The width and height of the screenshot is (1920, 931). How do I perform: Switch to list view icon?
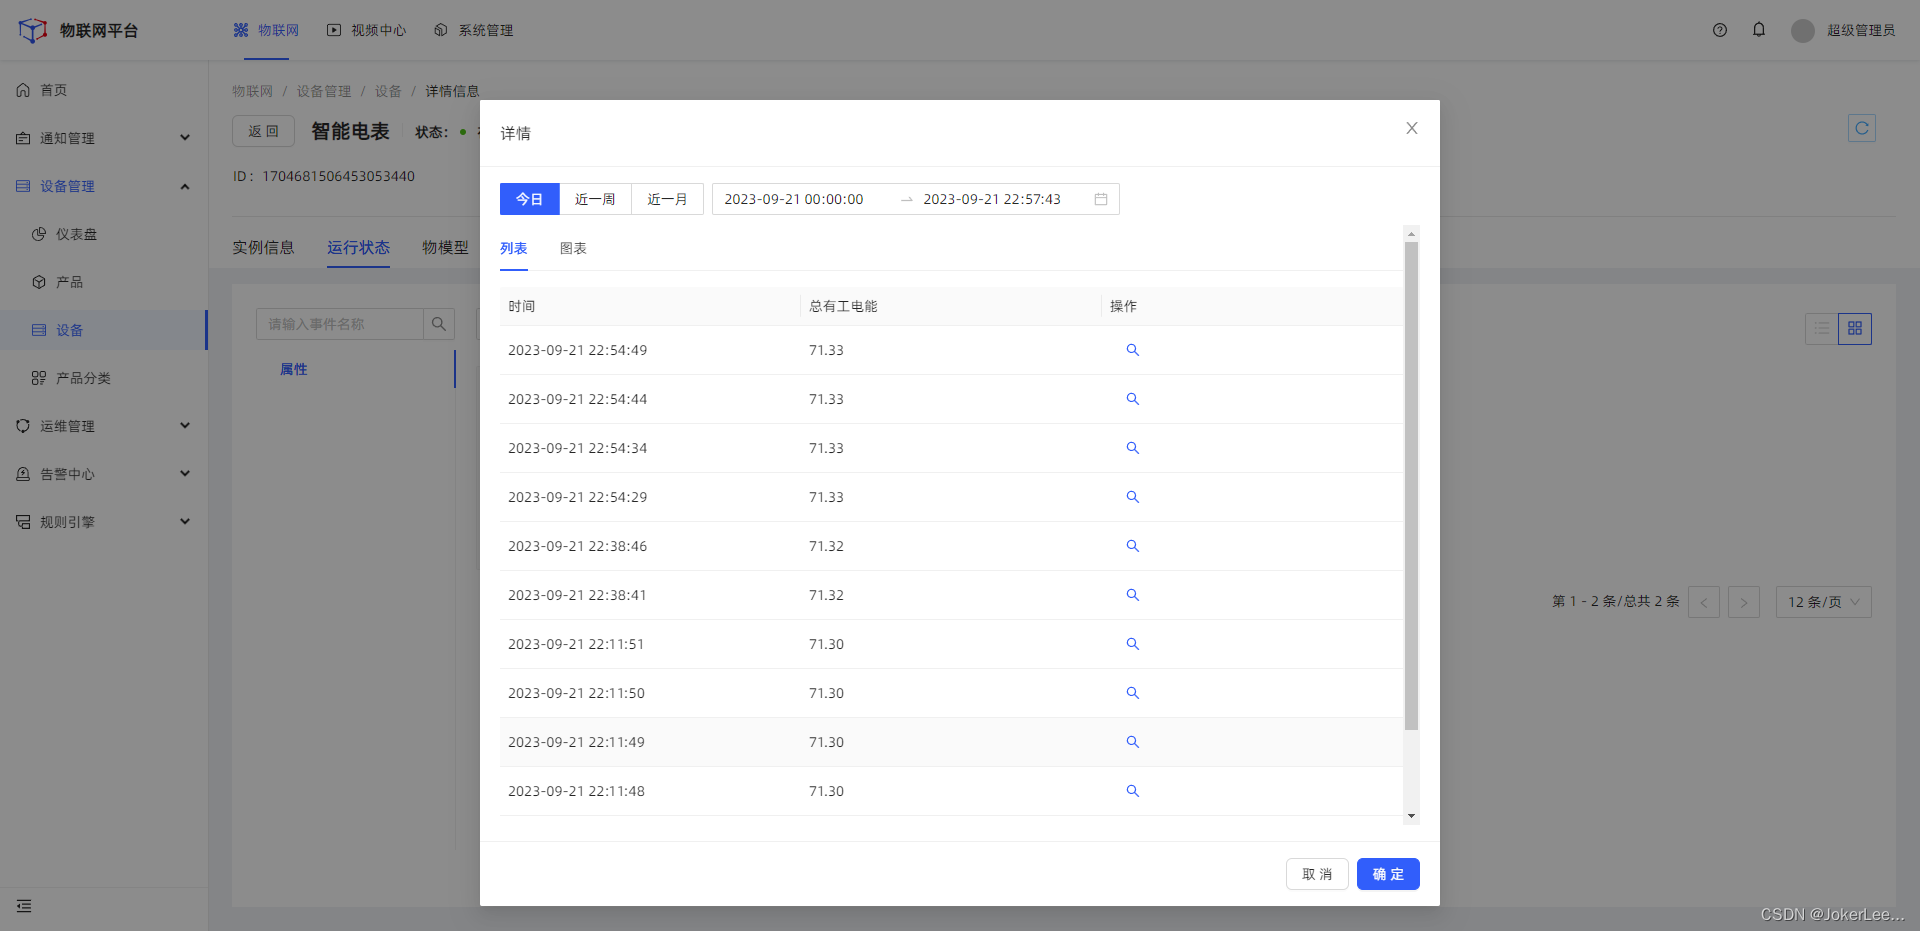pyautogui.click(x=1821, y=328)
